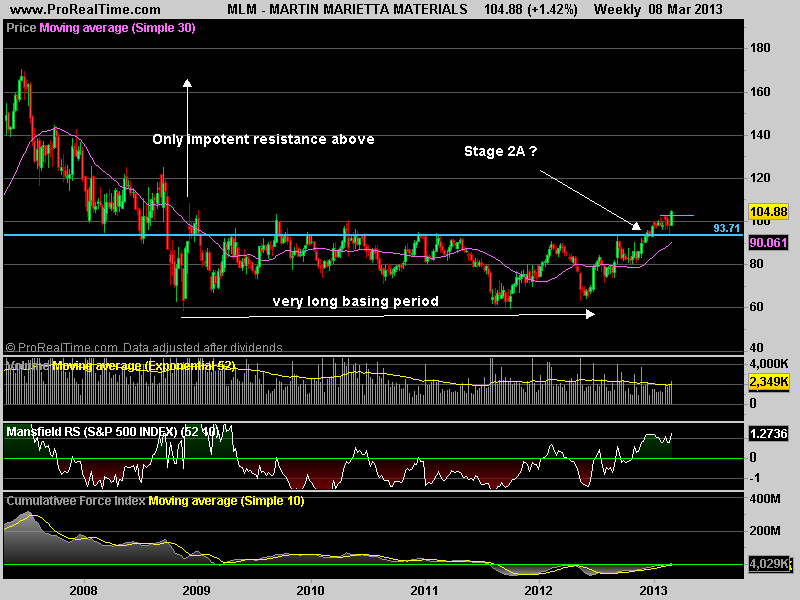Click the www.ProRealTime.com header link

click(85, 9)
